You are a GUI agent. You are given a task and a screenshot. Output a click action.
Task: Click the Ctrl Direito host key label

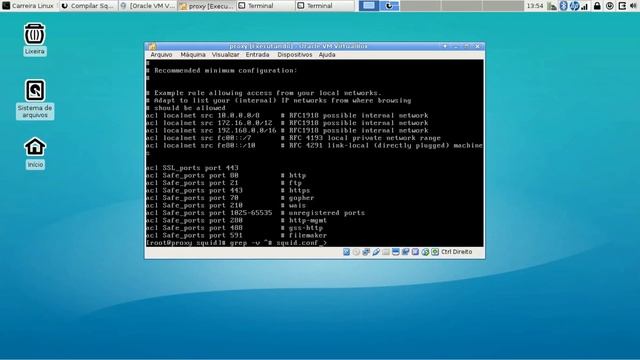[456, 252]
